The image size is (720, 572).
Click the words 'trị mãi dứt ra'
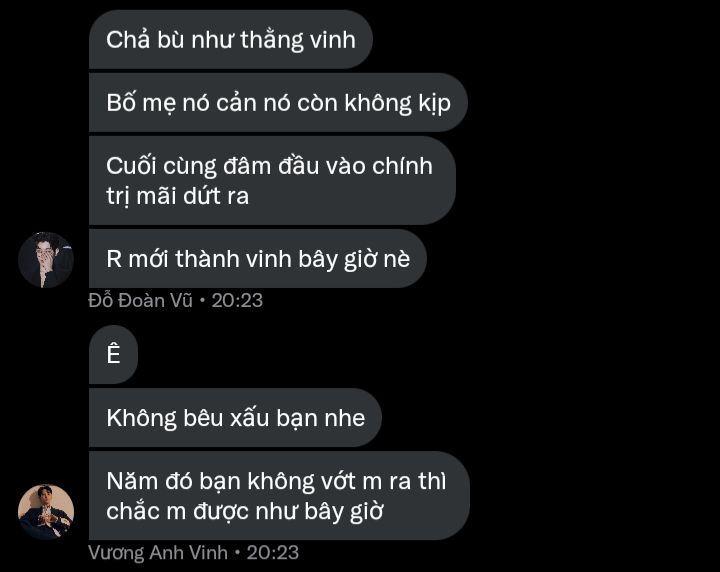178,196
